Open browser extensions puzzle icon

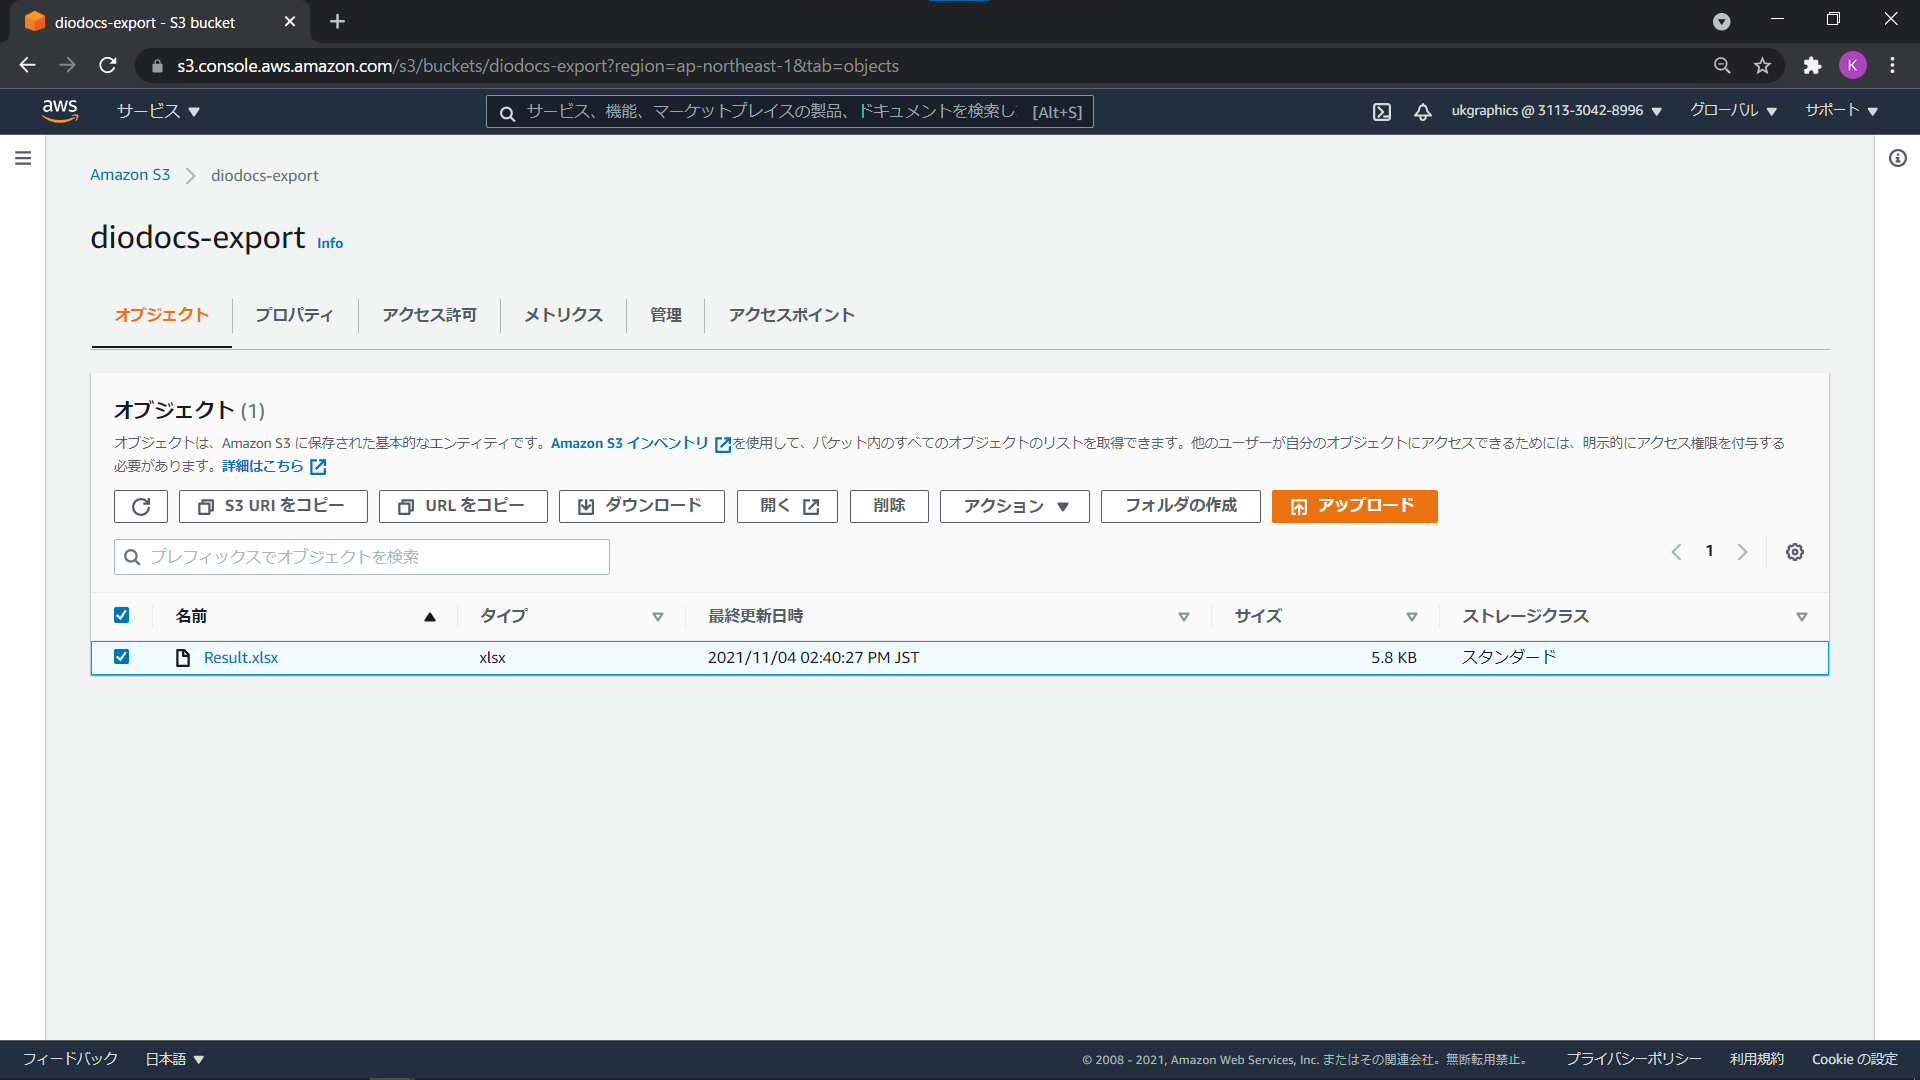tap(1812, 66)
